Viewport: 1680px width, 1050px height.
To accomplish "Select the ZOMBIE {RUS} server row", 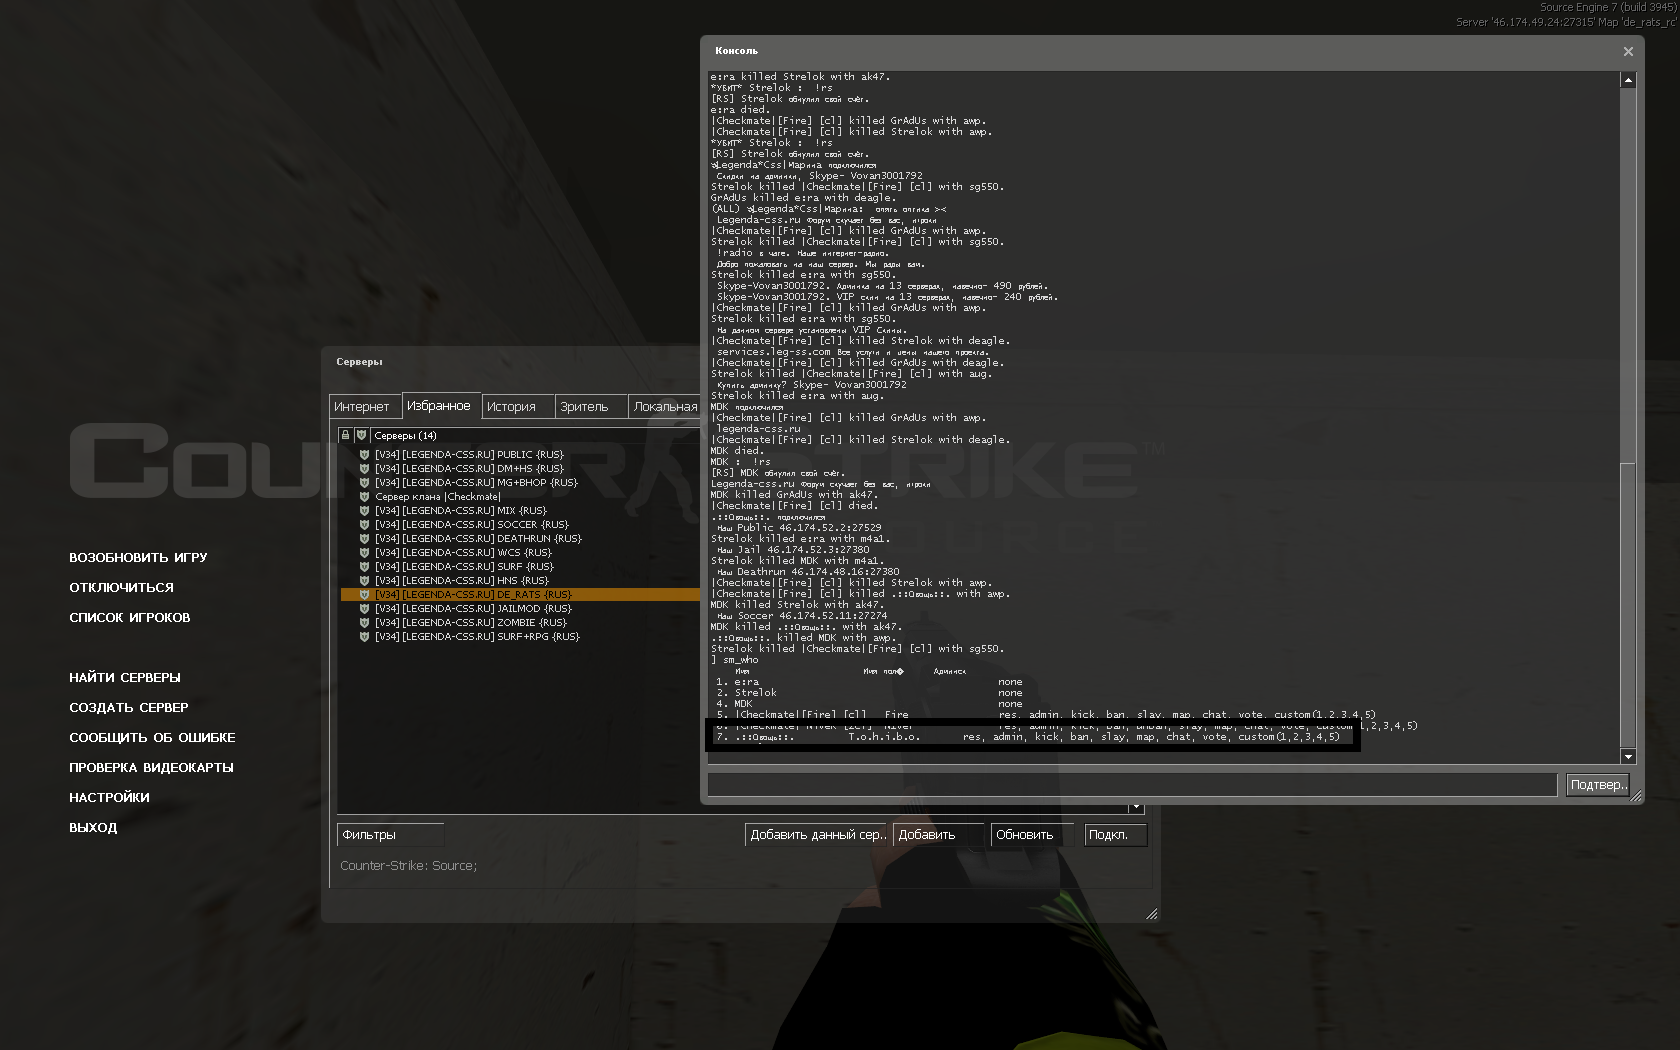I will (x=520, y=622).
